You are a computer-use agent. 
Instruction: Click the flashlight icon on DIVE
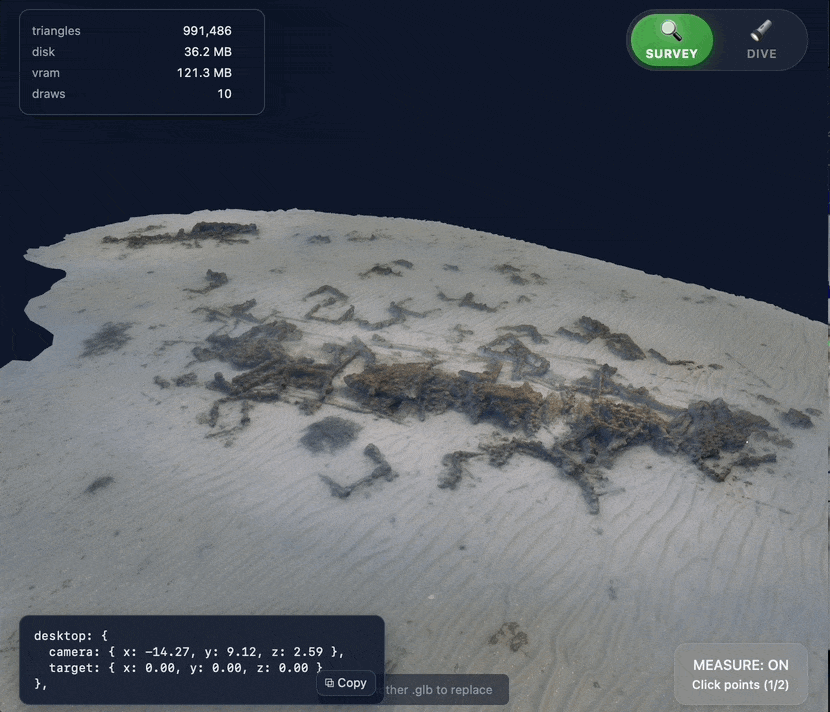click(x=763, y=33)
